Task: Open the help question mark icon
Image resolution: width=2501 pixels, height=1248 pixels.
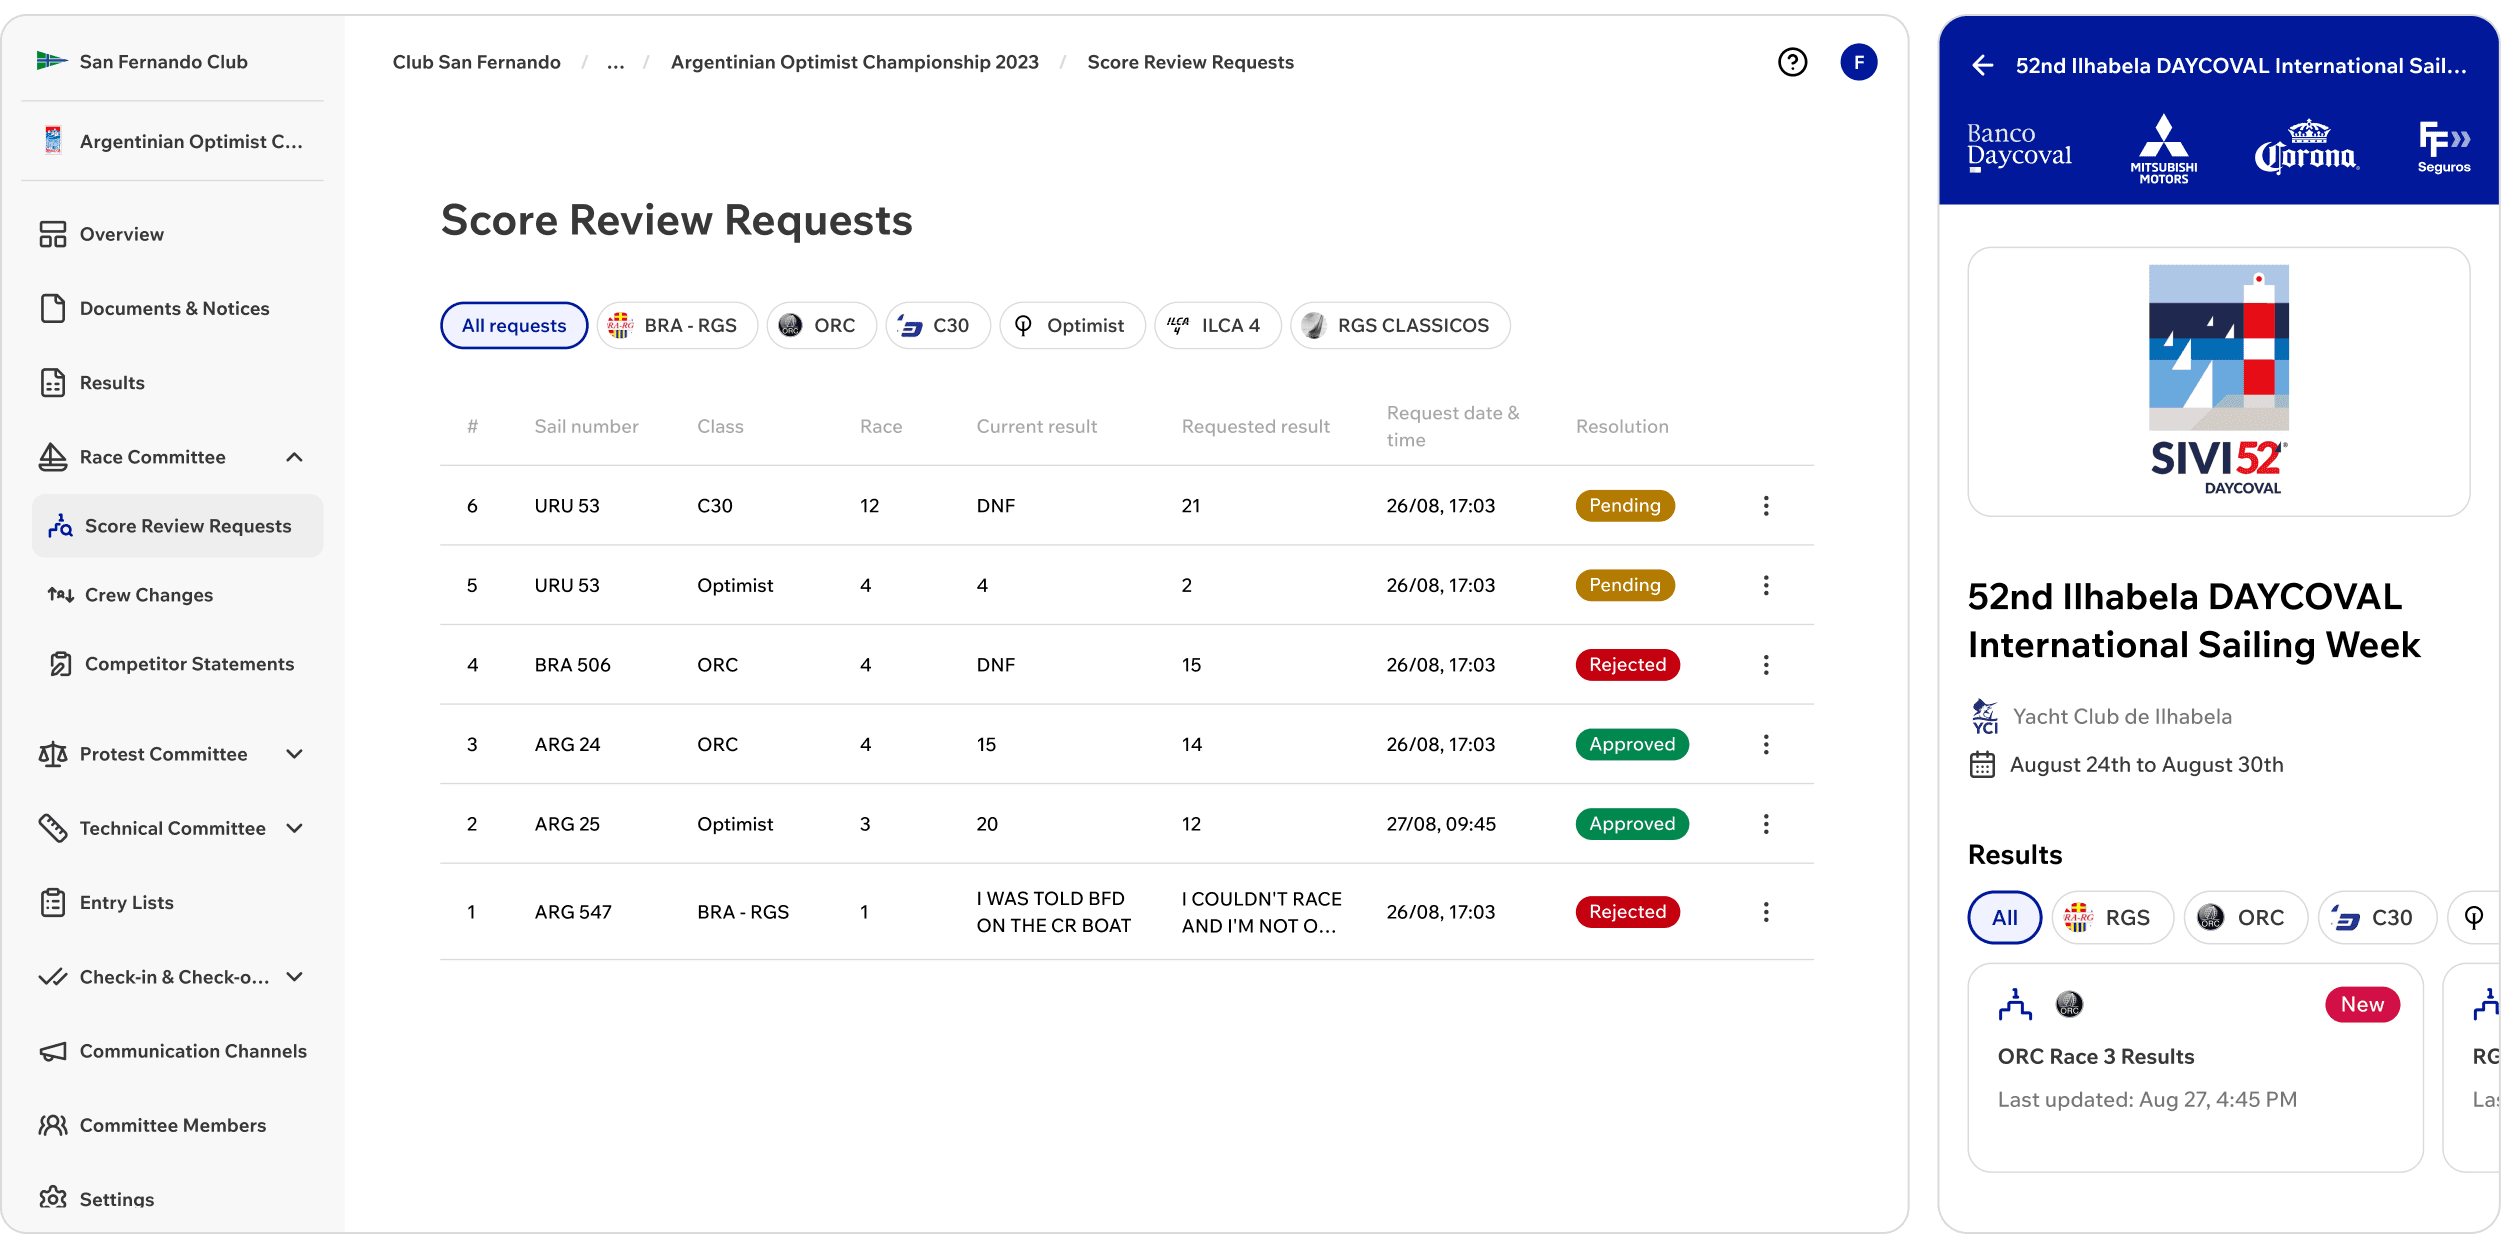Action: (1792, 62)
